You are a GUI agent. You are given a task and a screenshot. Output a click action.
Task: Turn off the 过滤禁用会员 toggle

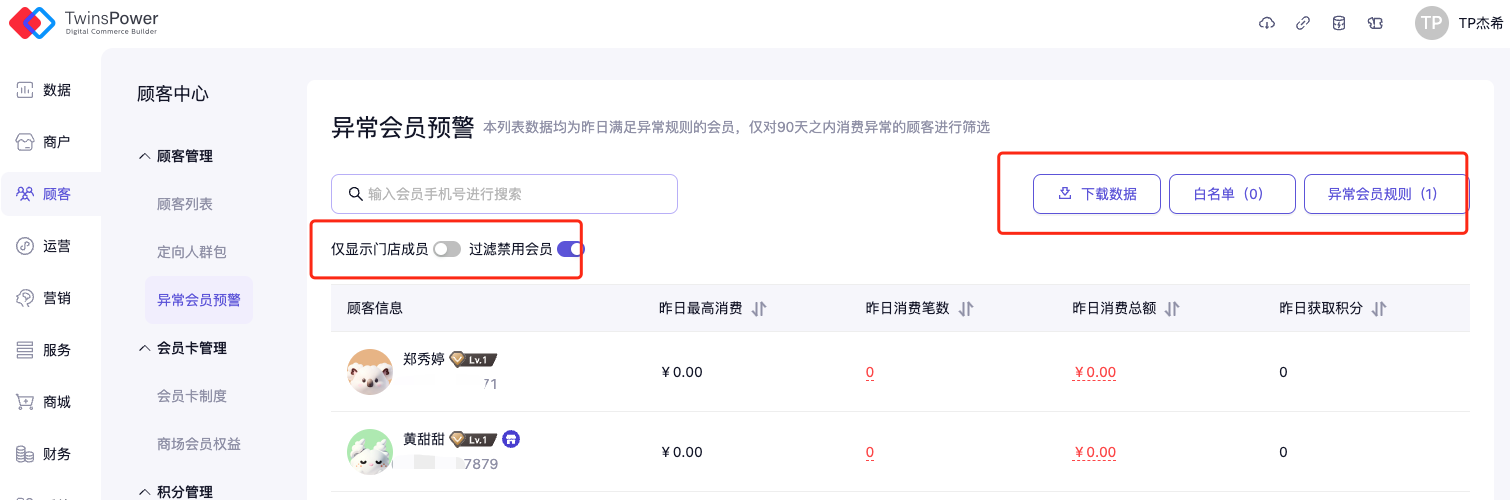pos(570,249)
